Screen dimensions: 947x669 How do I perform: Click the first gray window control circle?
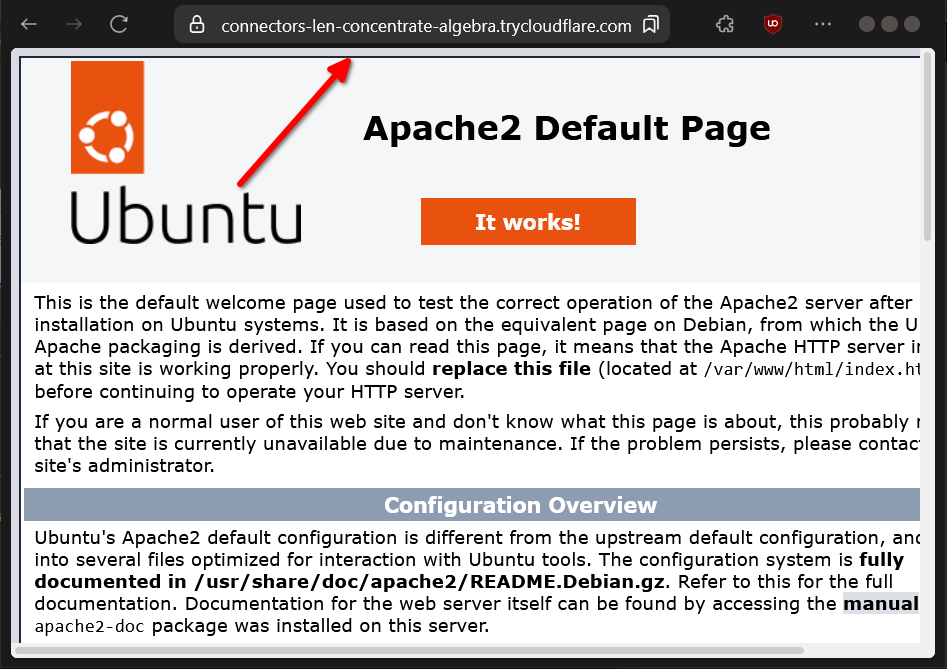pos(867,24)
